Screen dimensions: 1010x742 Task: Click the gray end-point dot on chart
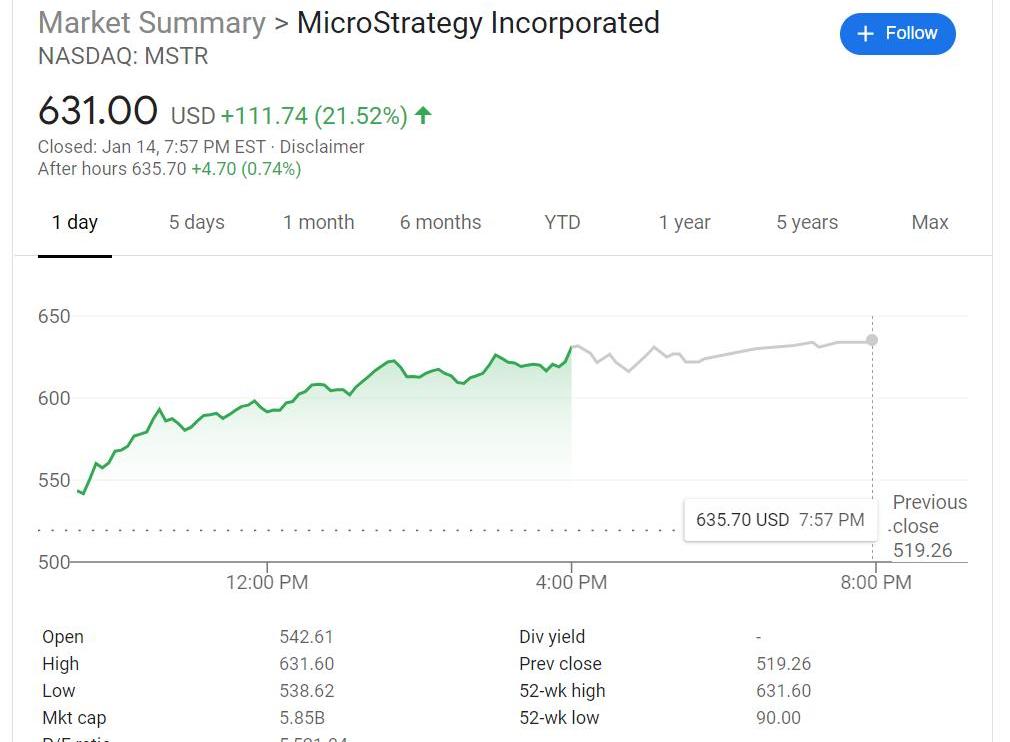[872, 340]
